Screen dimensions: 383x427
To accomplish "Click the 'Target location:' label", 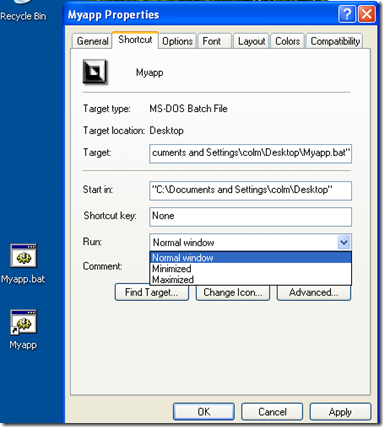I will click(114, 131).
